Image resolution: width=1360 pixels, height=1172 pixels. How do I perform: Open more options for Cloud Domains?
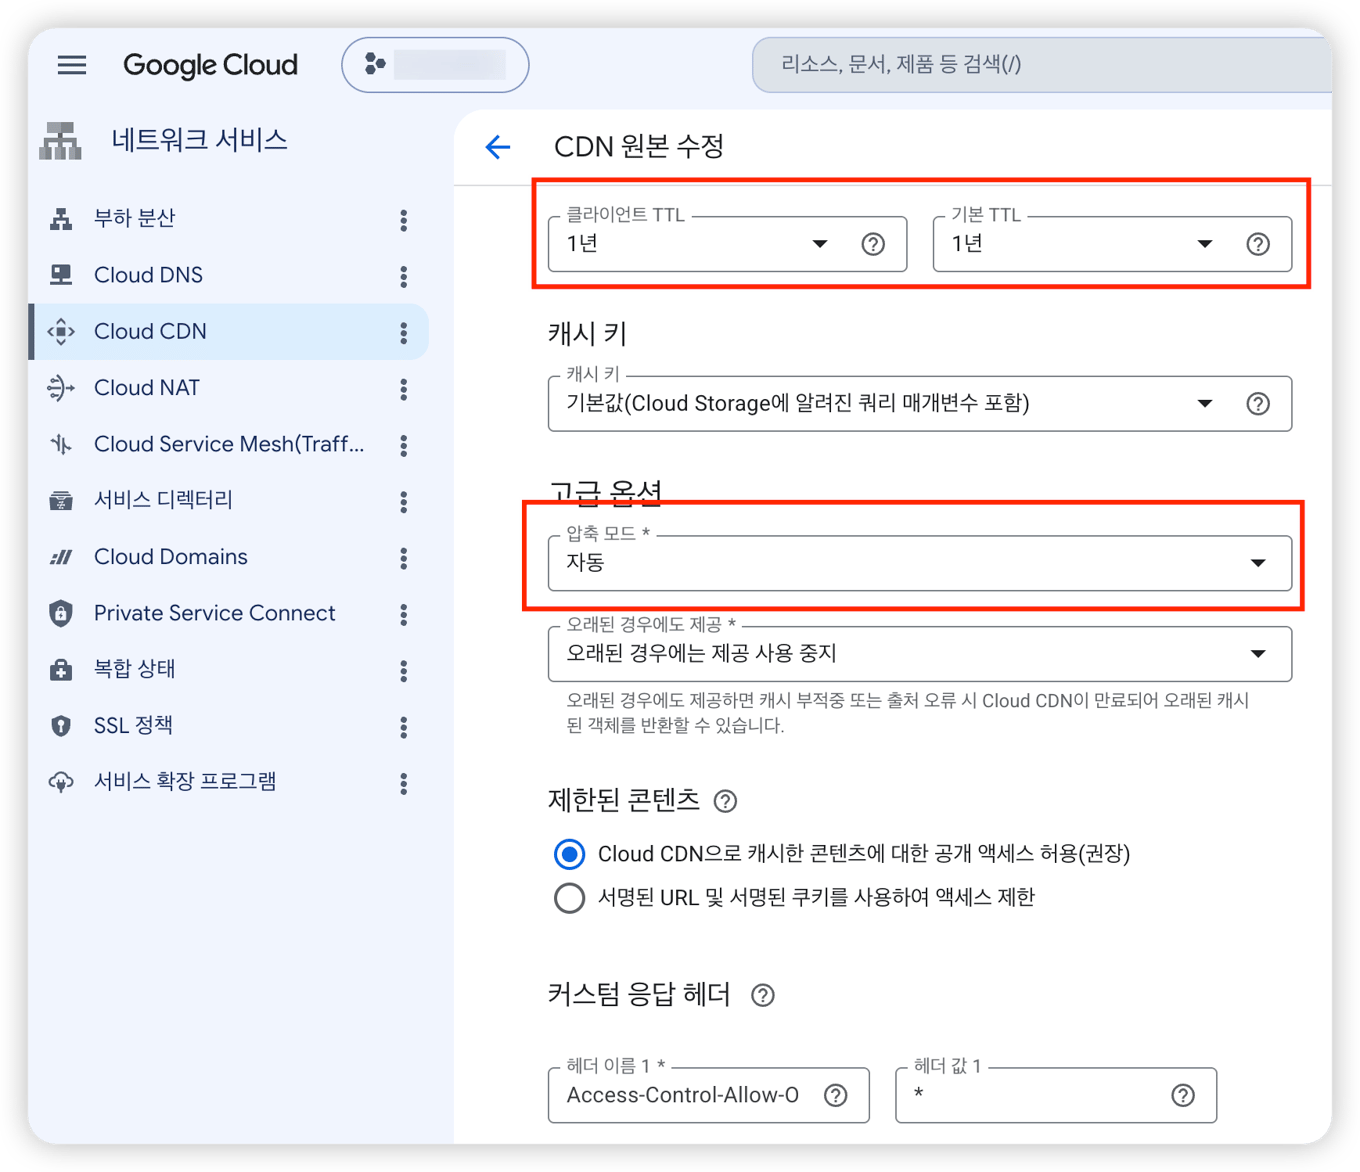coord(404,558)
